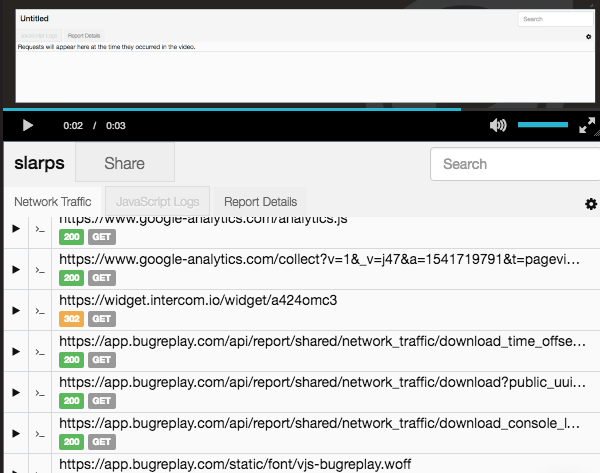Seek on the video progress bar
This screenshot has width=600, height=473.
pyautogui.click(x=300, y=109)
